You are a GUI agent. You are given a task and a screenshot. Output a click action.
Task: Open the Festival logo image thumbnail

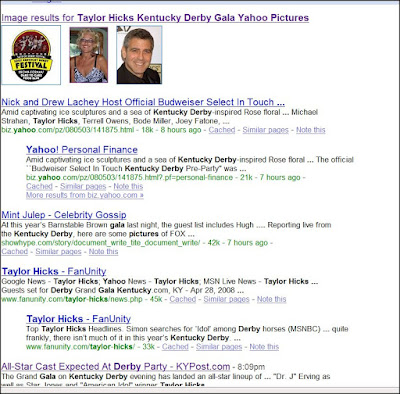[31, 55]
